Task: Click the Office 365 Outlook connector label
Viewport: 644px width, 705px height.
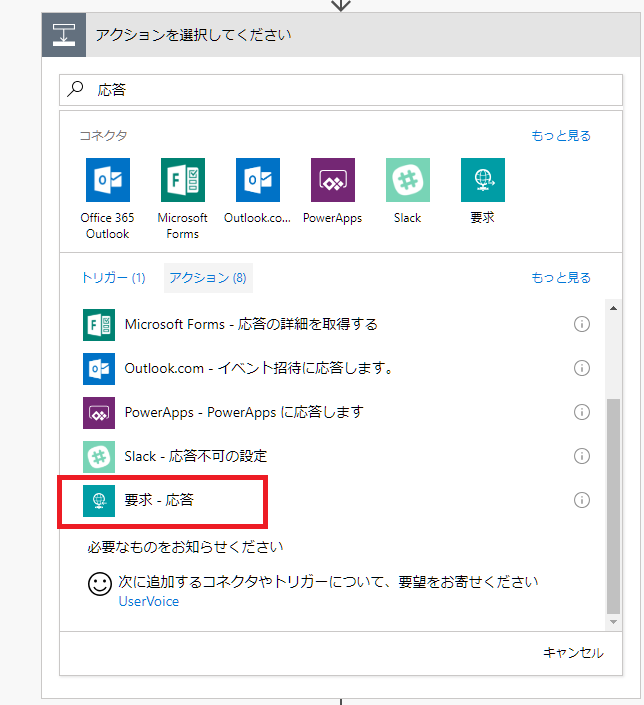Action: tap(107, 226)
